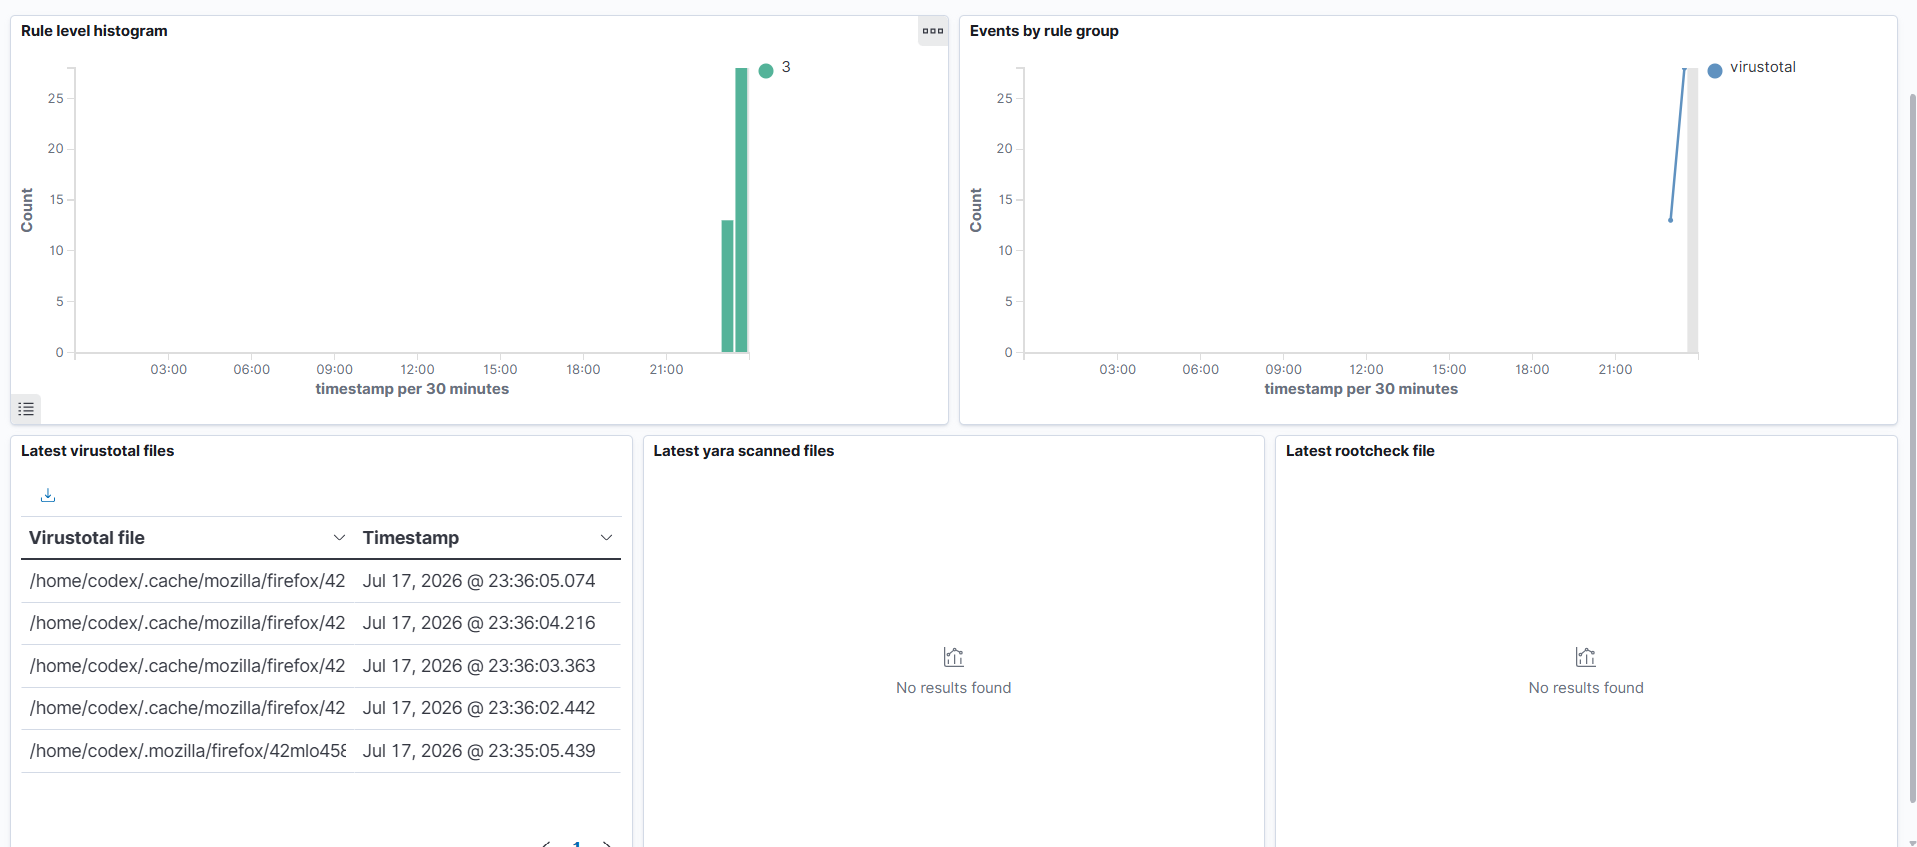Select the row with timestamp 23:36:02.442
Viewport: 1917px width, 847px height.
click(x=321, y=708)
